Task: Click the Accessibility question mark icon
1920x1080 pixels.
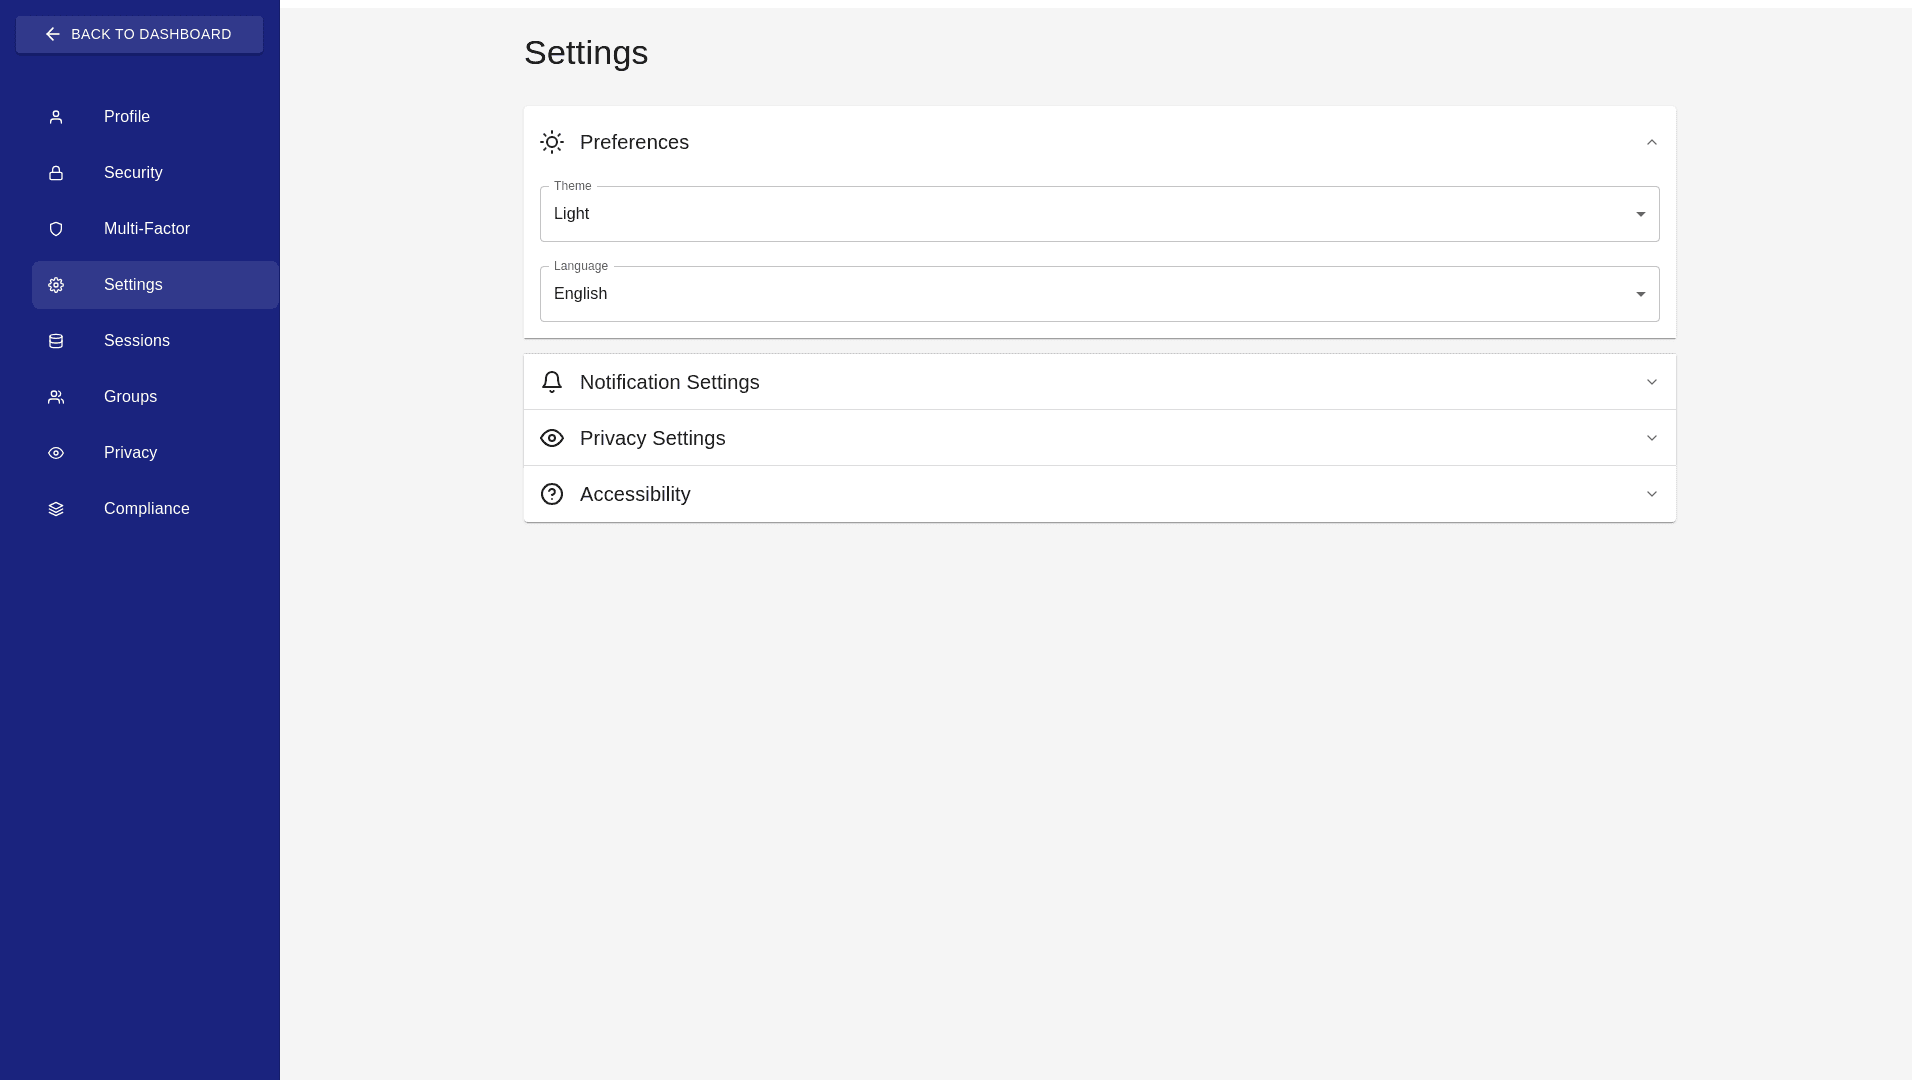Action: pos(552,494)
